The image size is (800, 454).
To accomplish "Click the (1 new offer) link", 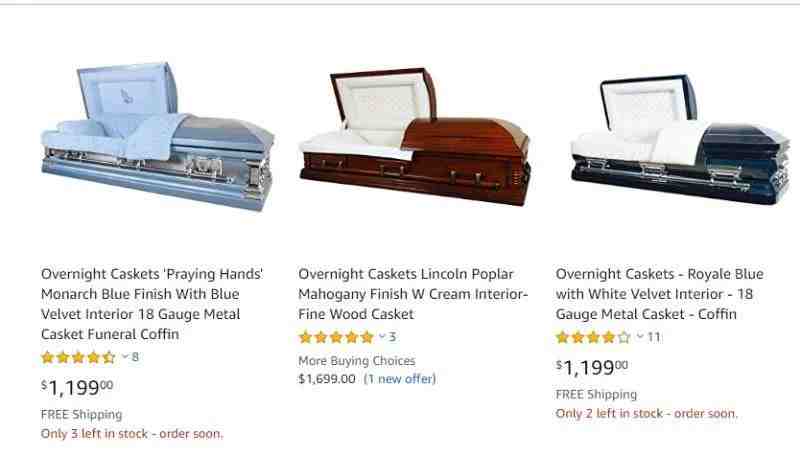I will [x=400, y=379].
